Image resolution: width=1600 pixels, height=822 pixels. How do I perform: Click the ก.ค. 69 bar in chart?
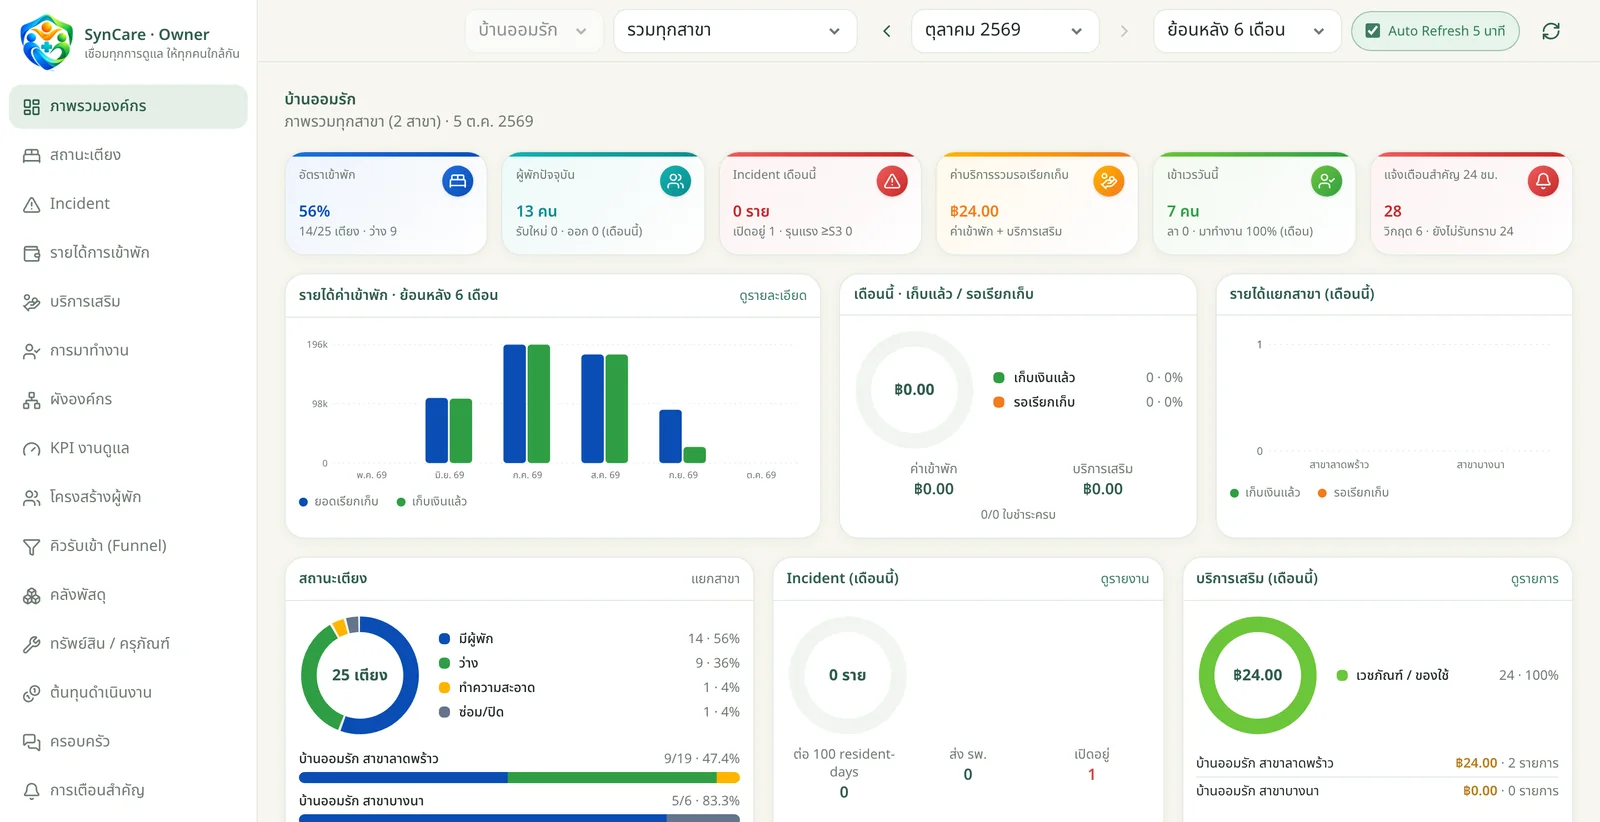click(527, 403)
